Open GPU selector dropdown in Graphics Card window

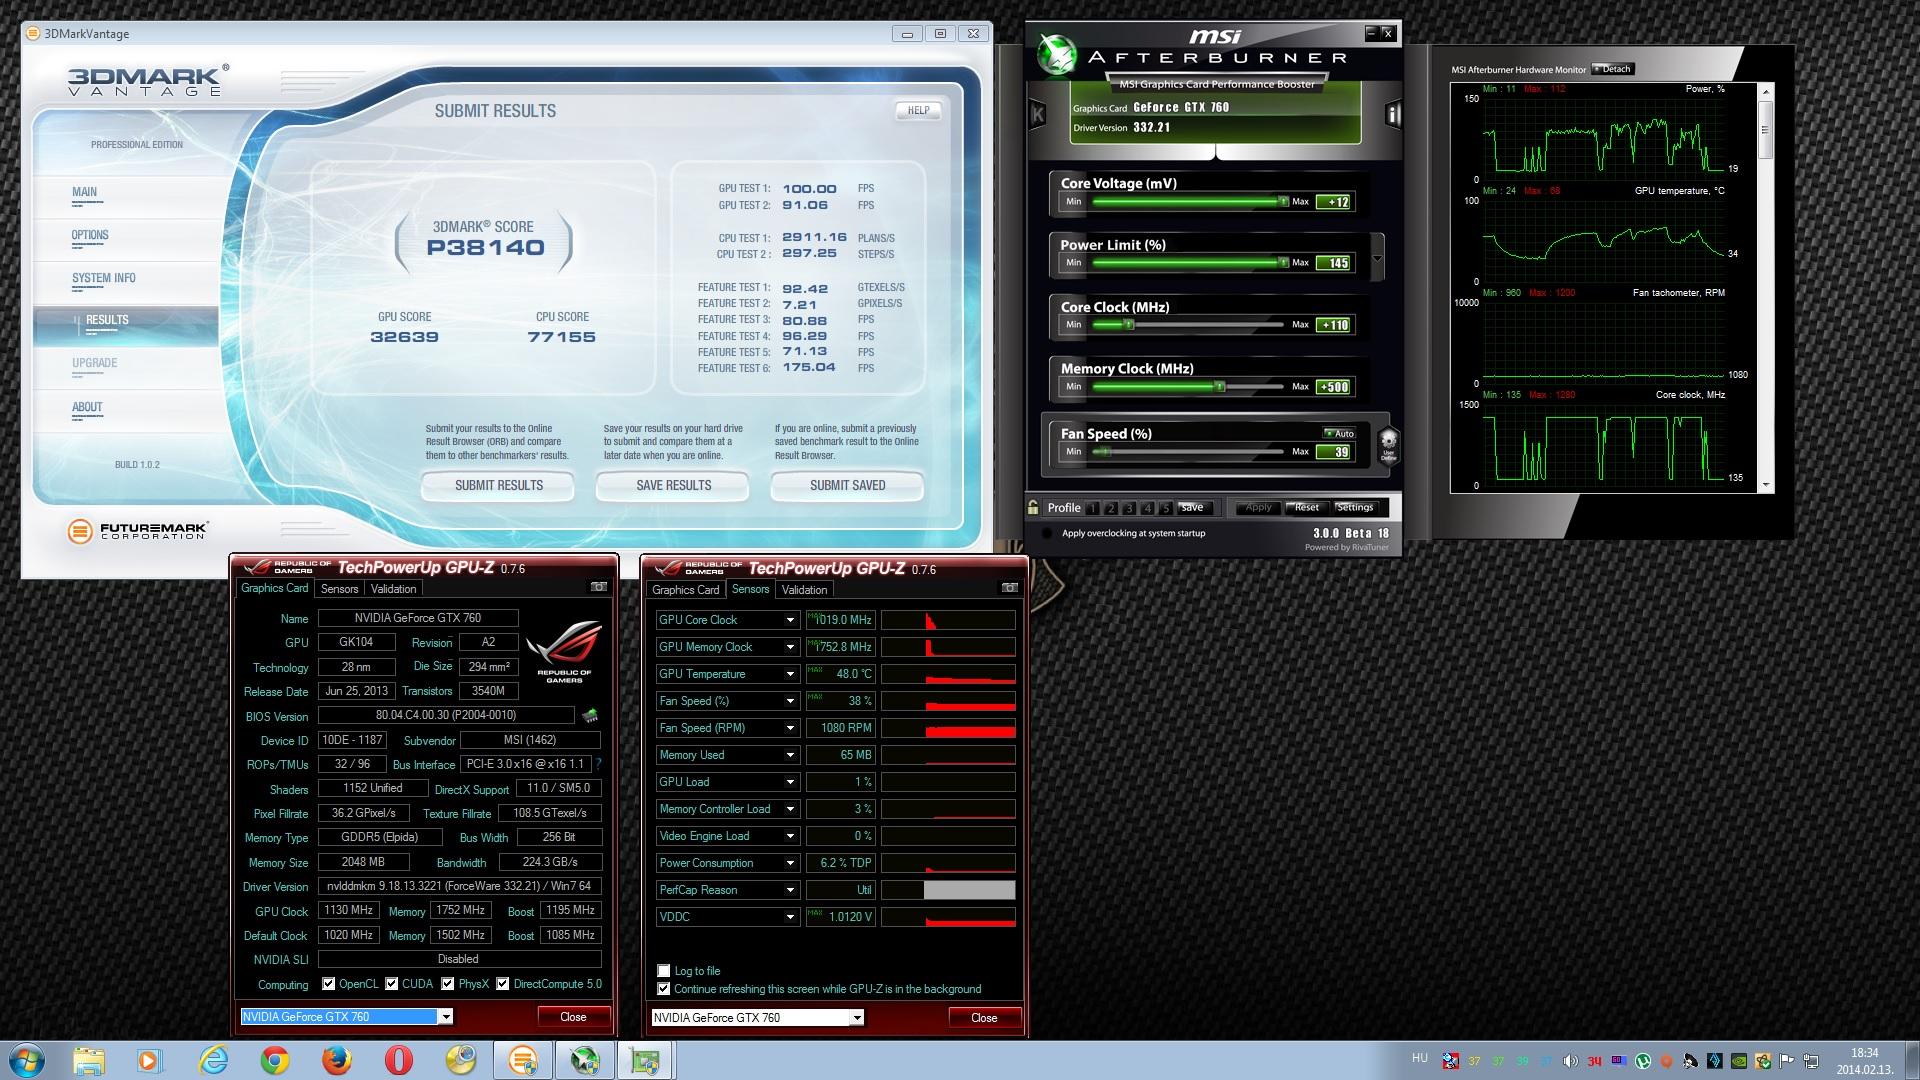coord(446,1017)
